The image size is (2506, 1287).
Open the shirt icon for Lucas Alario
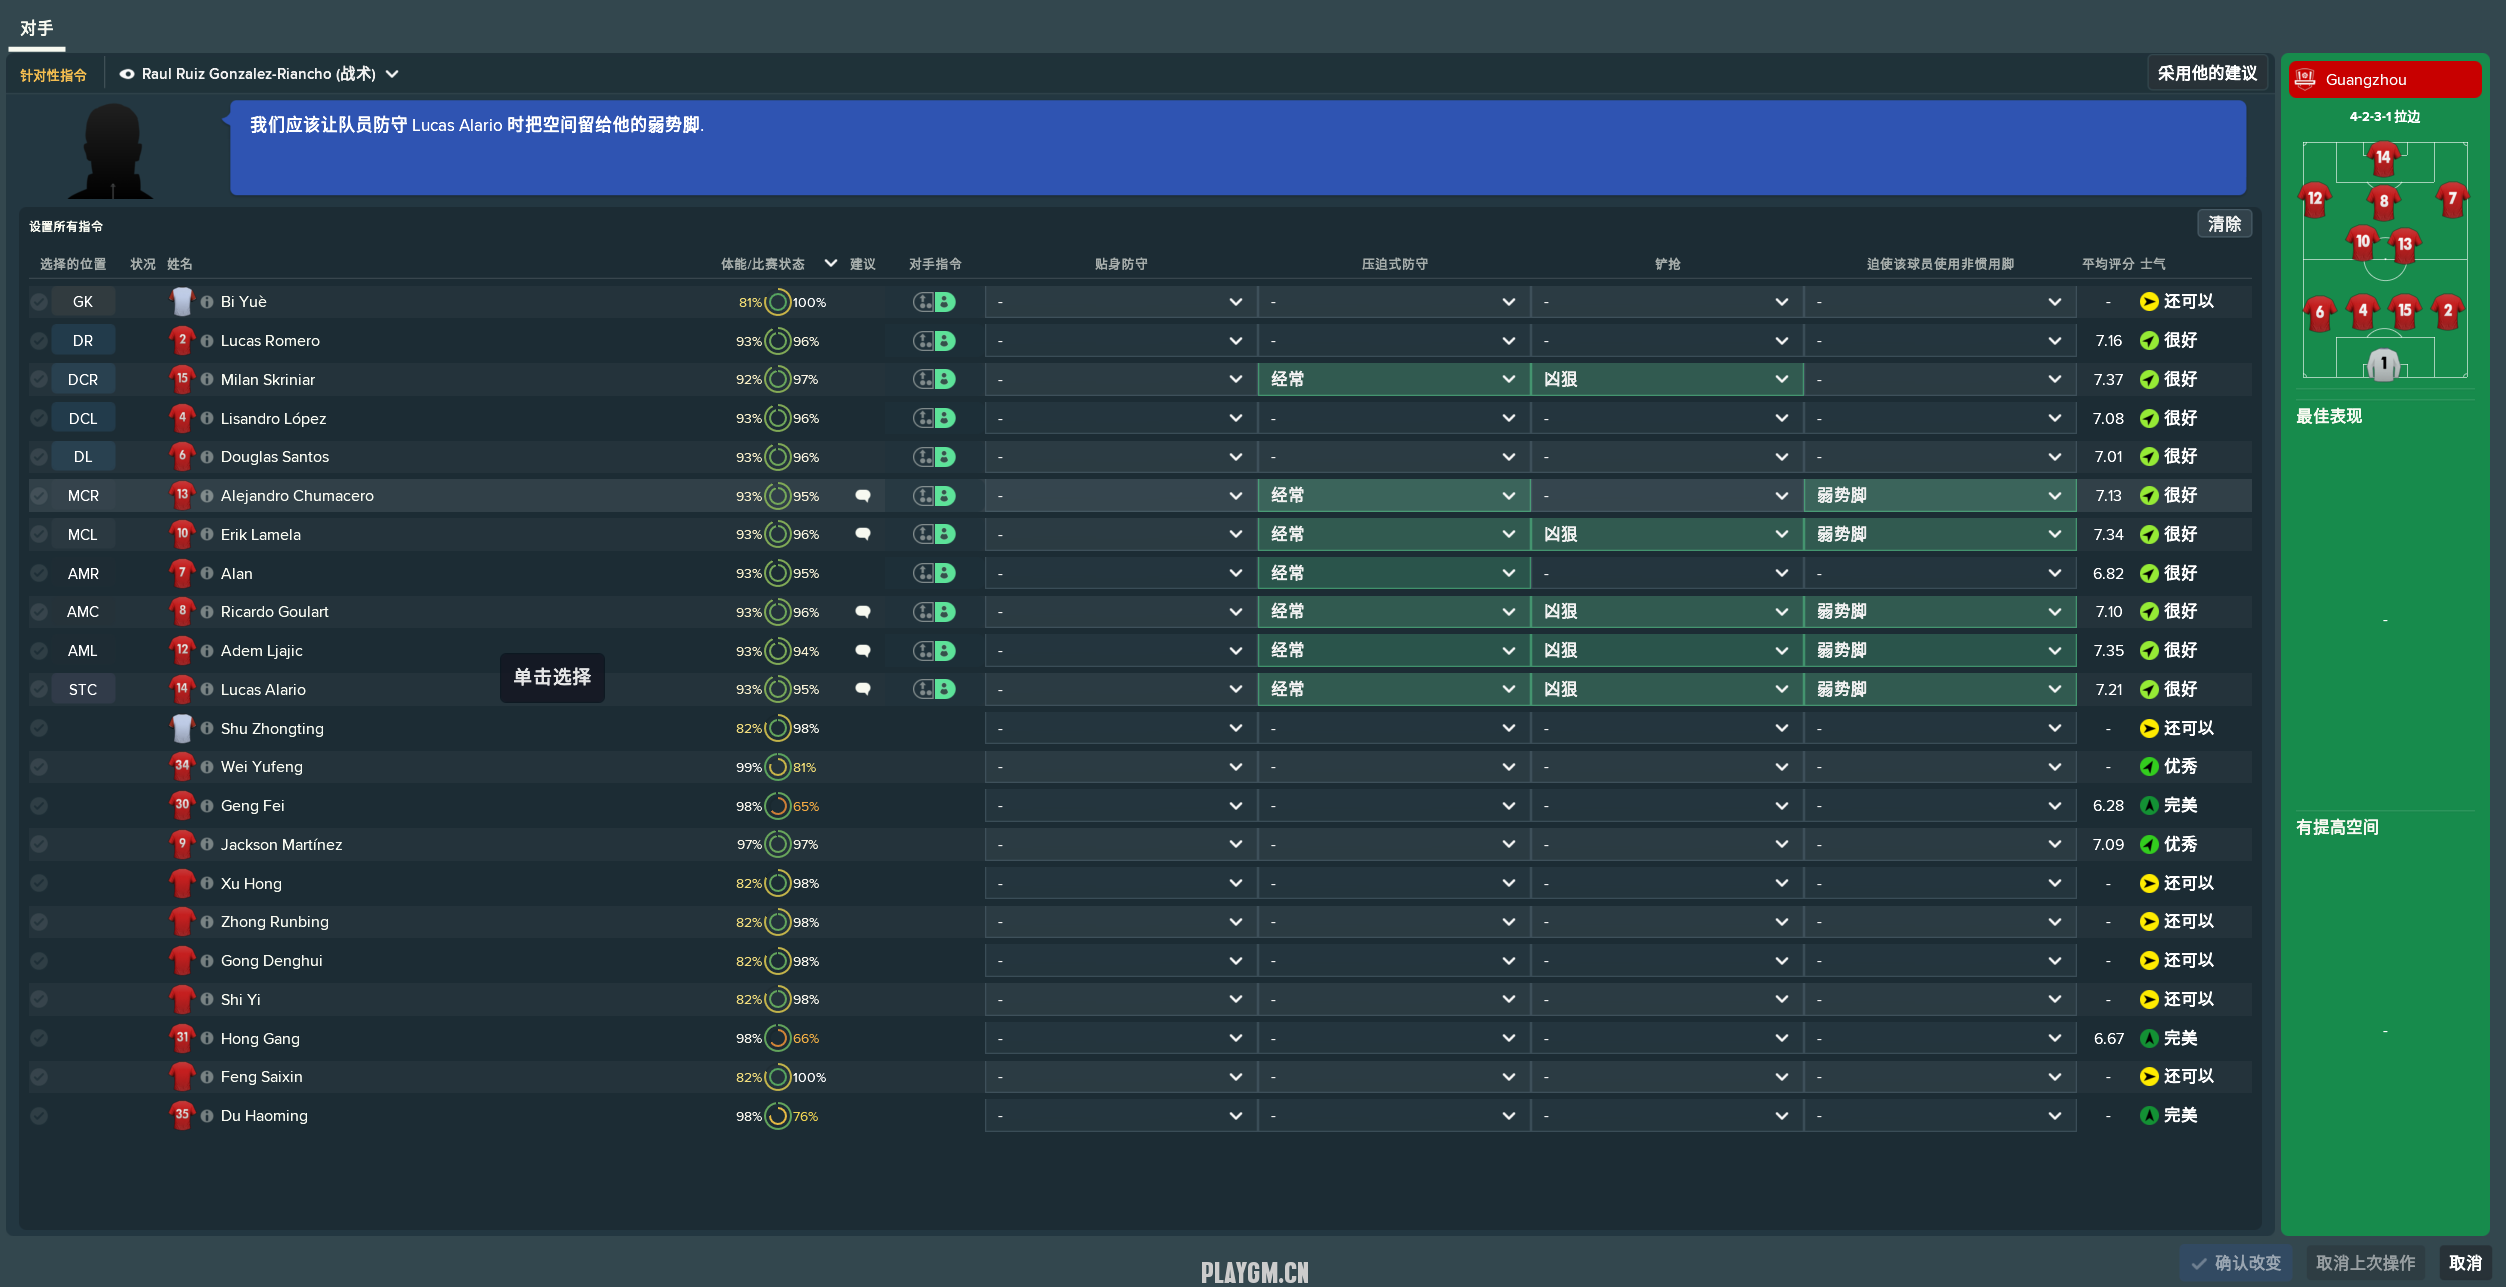pyautogui.click(x=182, y=689)
